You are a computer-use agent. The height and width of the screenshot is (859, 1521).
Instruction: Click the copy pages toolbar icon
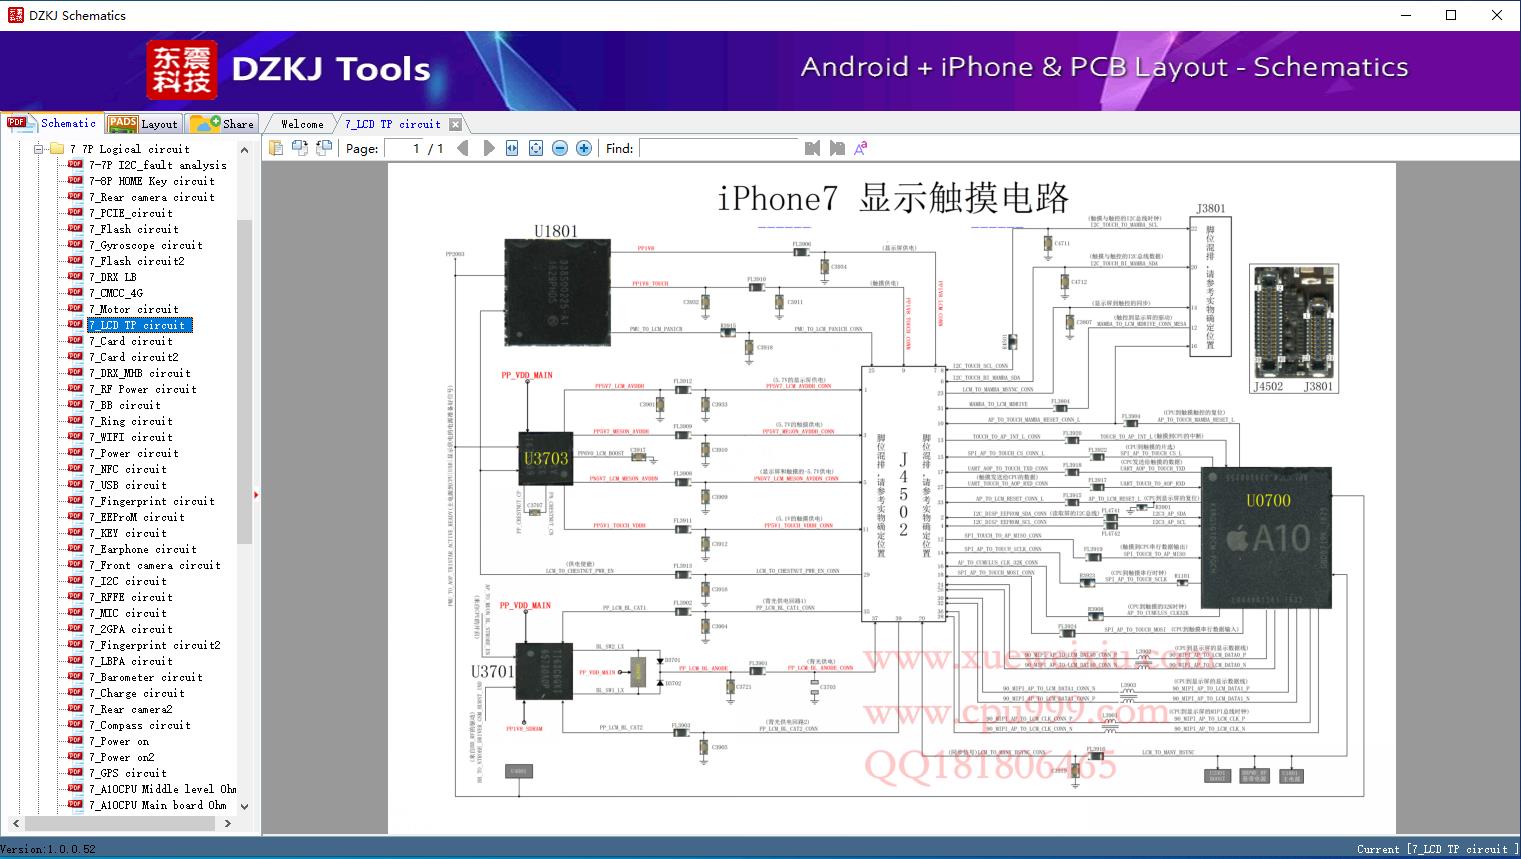click(276, 148)
